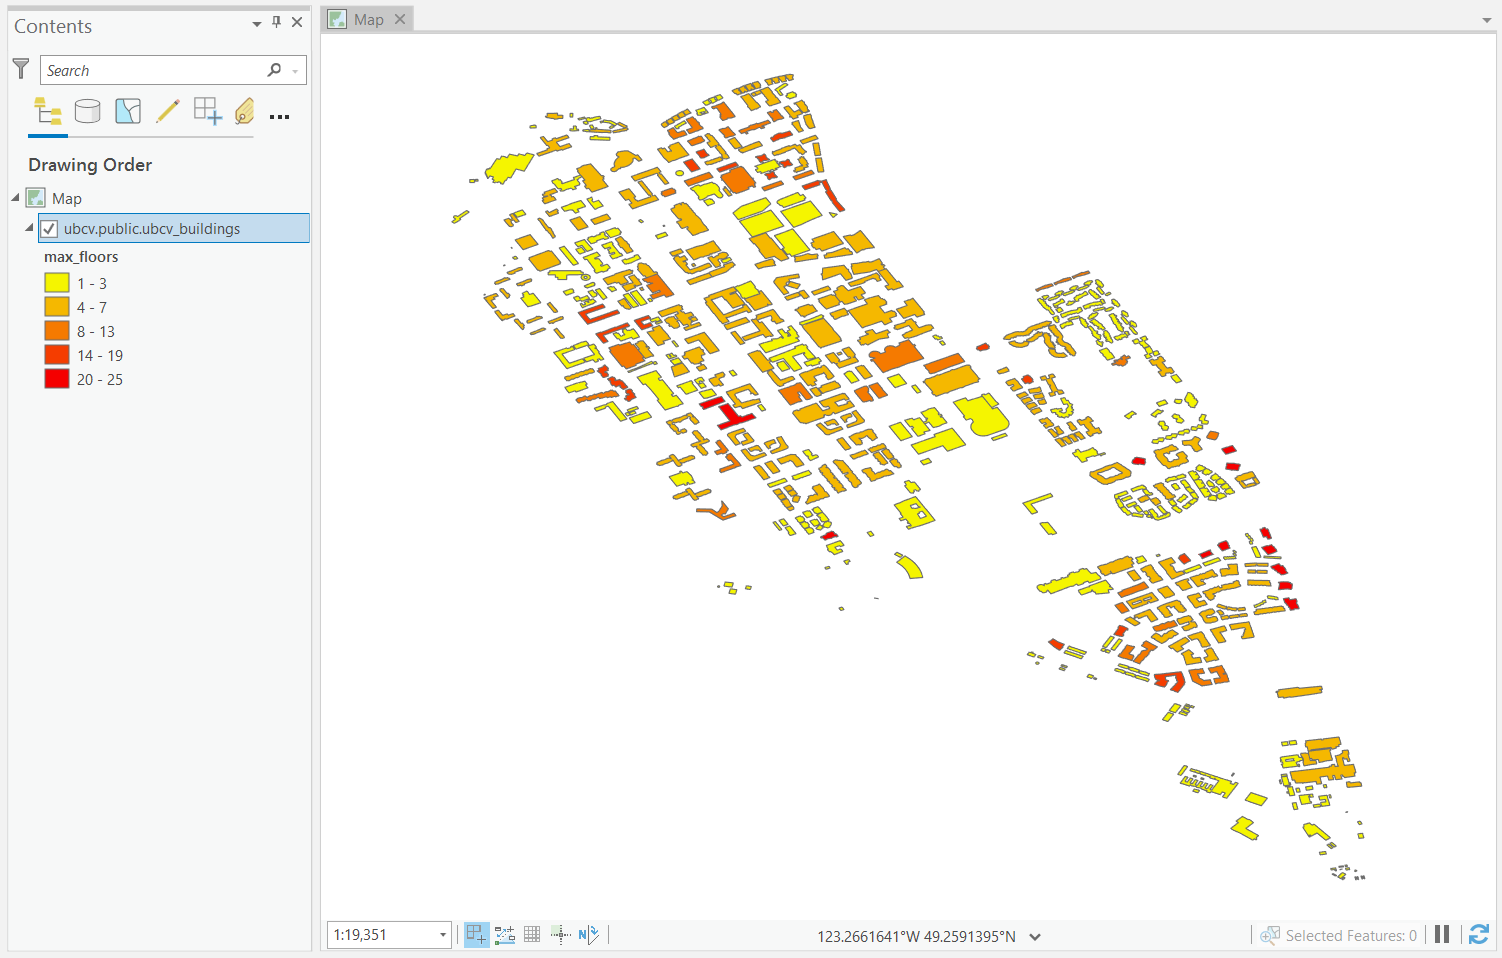Click the red 20 - 25 floors swatch
This screenshot has width=1502, height=958.
[57, 379]
